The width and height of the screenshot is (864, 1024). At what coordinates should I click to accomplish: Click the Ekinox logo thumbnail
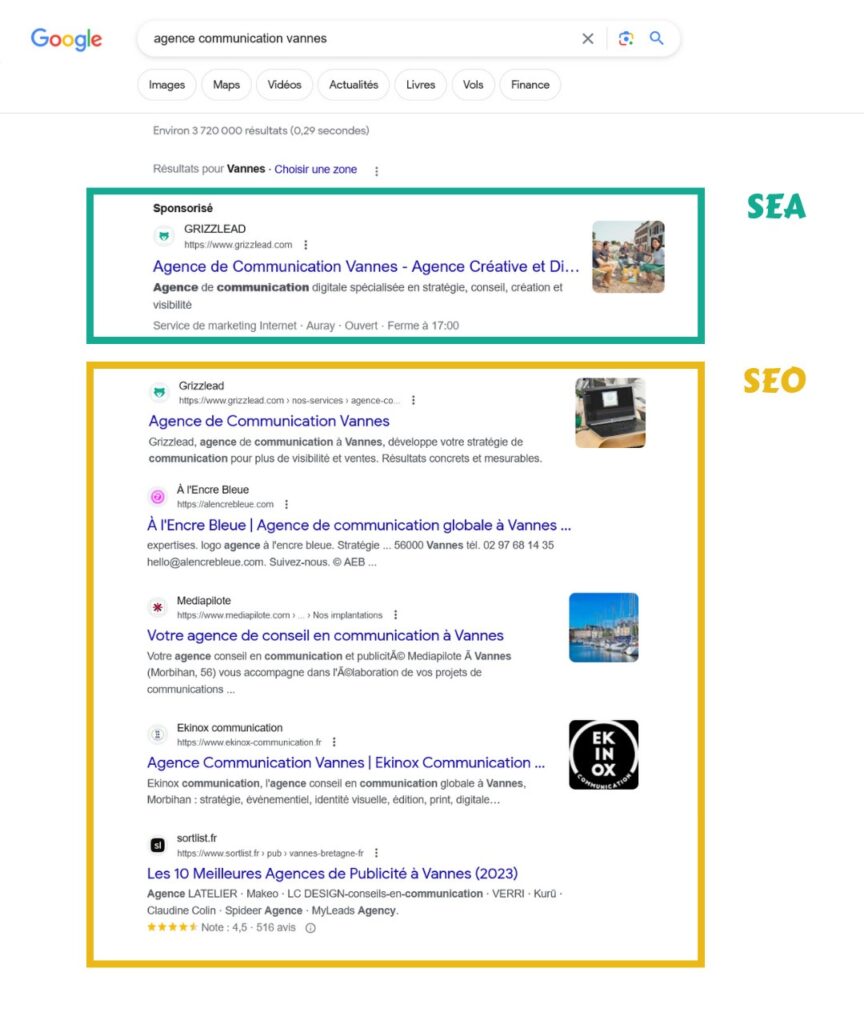(x=603, y=754)
